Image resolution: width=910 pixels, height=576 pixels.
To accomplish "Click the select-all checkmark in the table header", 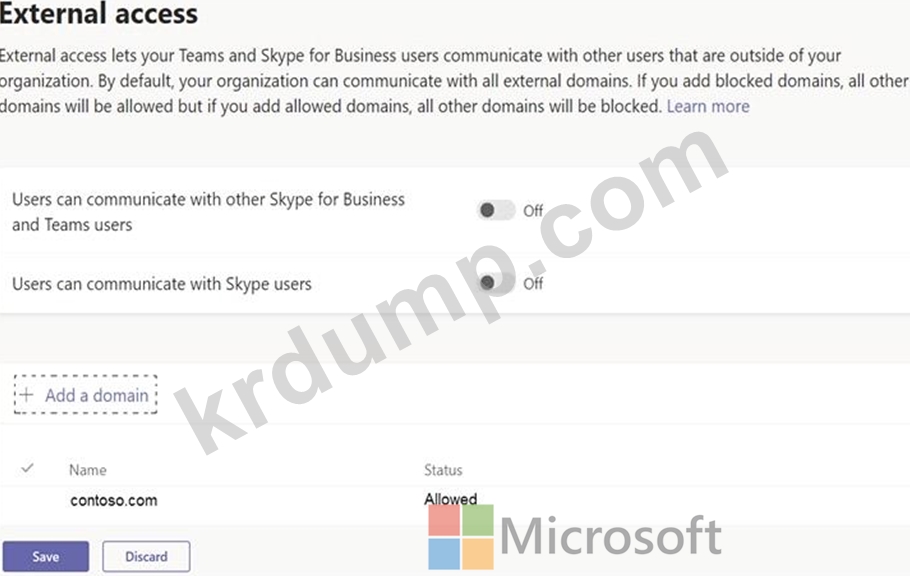I will (x=27, y=468).
